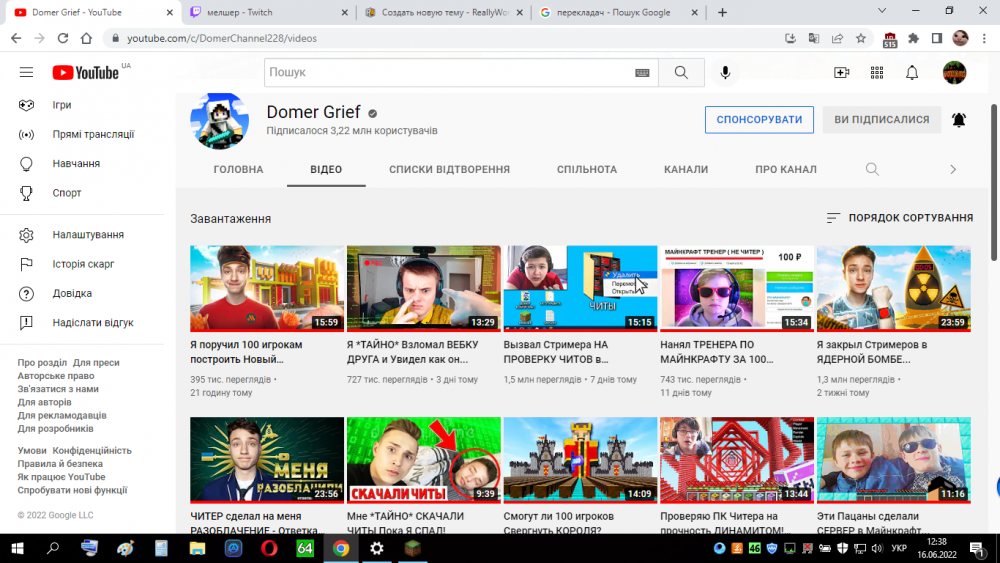Open the video thumbnail with duration 9:39

tap(423, 460)
